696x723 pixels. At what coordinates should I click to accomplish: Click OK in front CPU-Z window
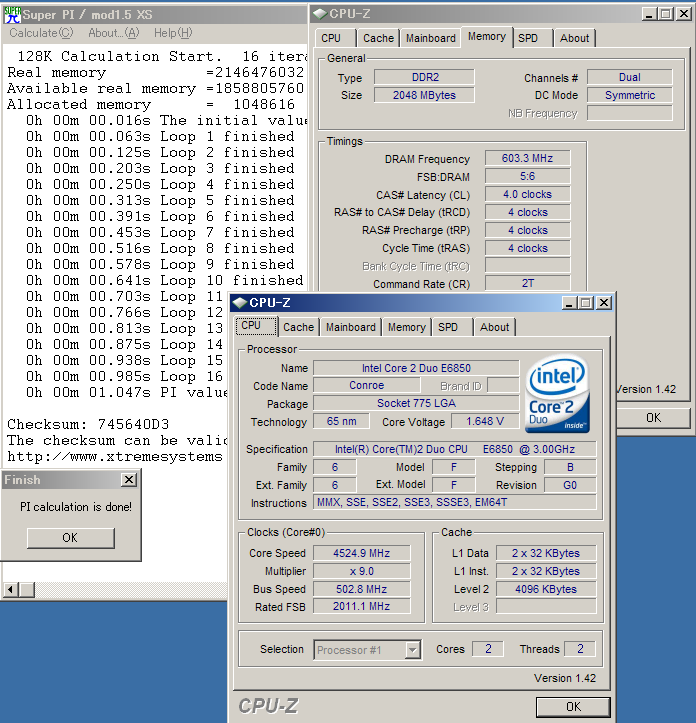pyautogui.click(x=573, y=707)
